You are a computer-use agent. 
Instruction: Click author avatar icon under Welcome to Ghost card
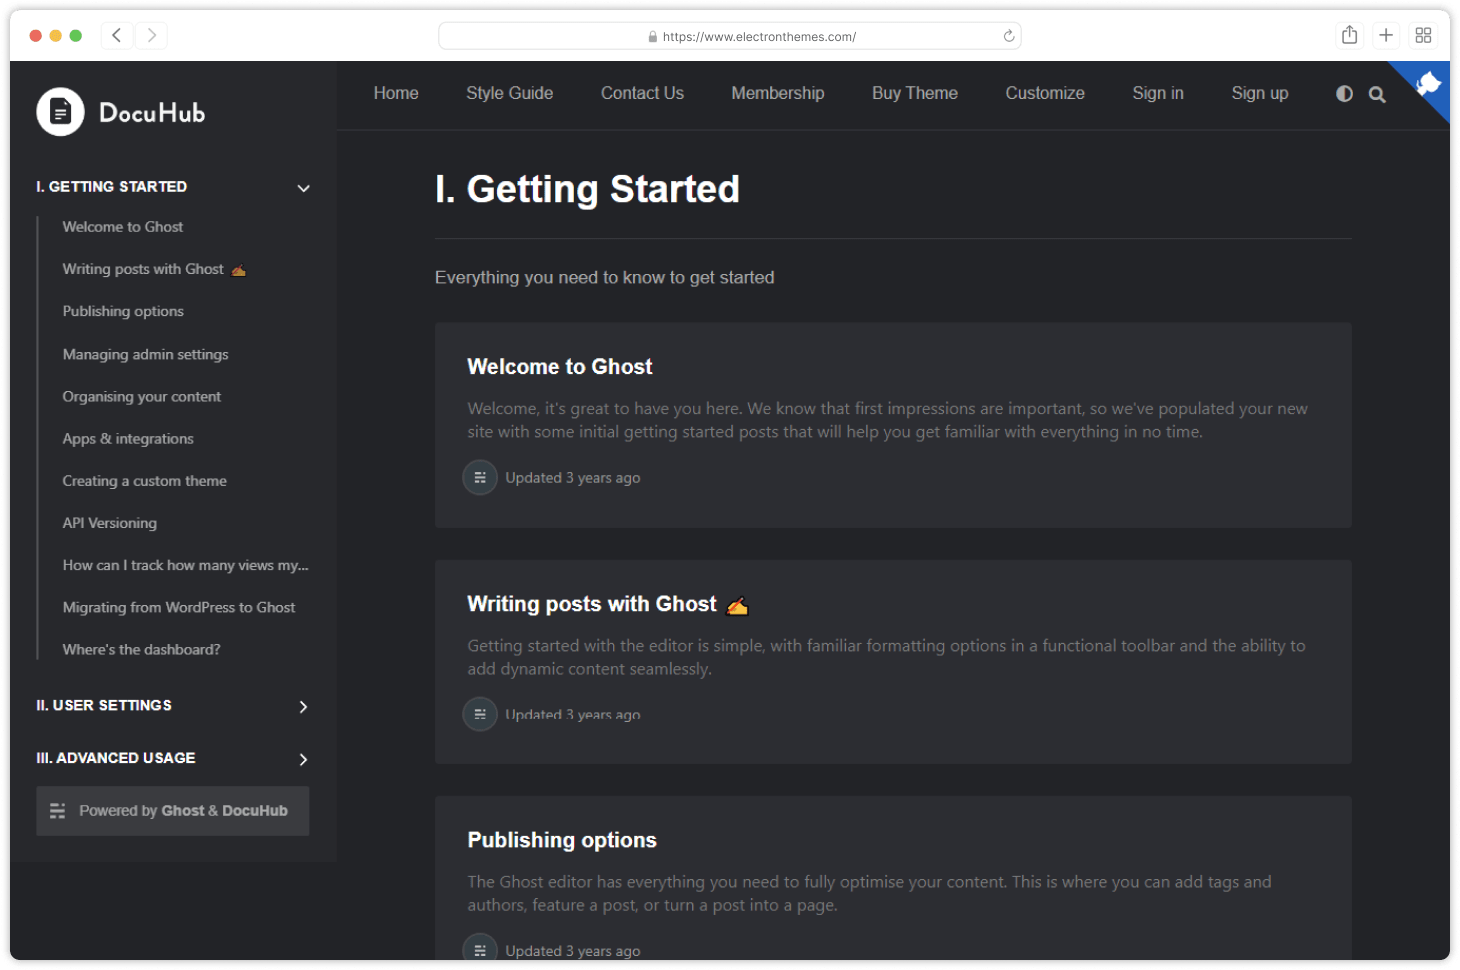480,478
